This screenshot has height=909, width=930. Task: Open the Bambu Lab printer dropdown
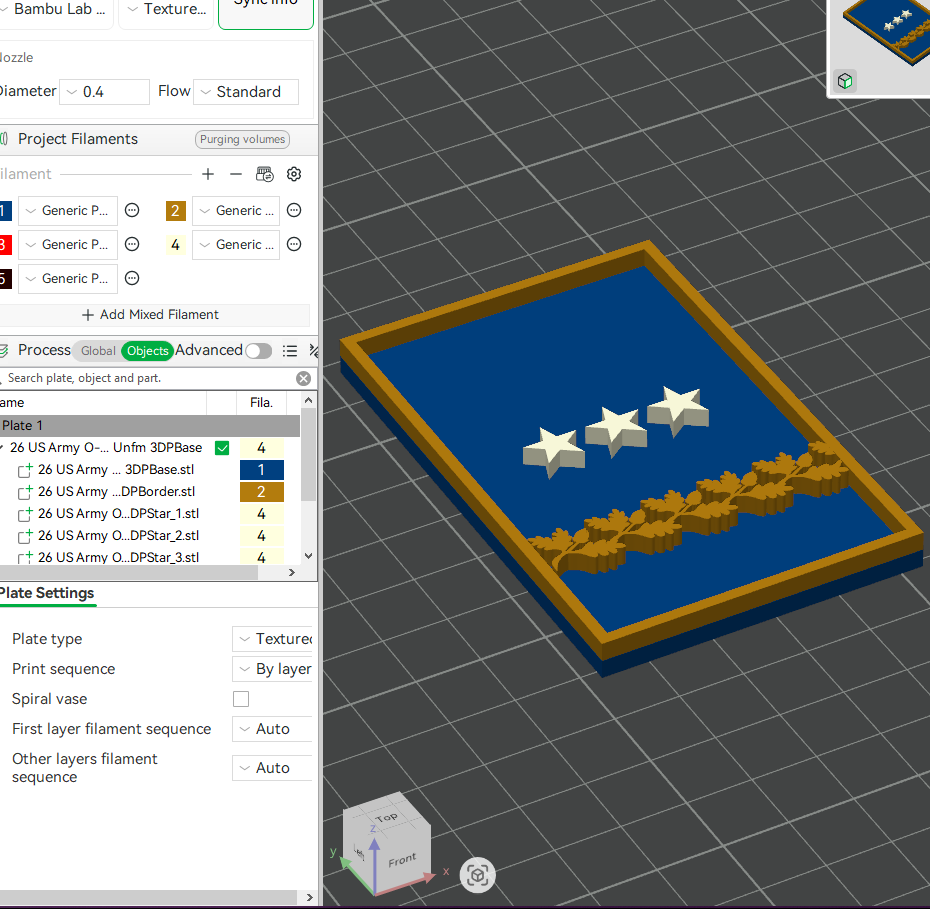pyautogui.click(x=56, y=10)
